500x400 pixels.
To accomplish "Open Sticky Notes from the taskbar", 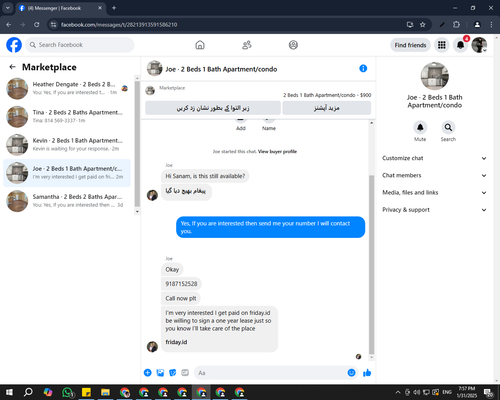I will pos(86,392).
